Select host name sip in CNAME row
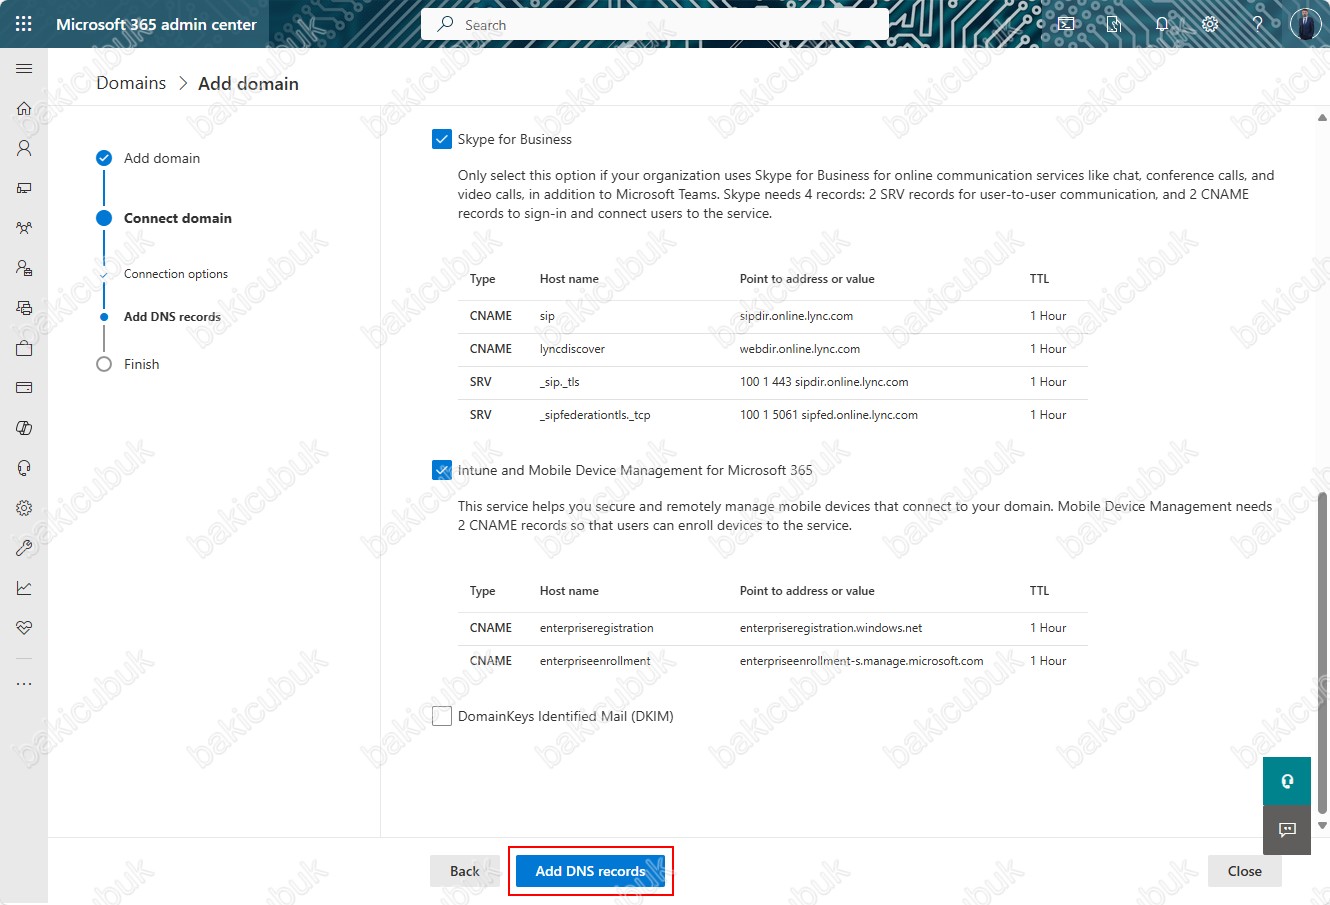 (547, 316)
